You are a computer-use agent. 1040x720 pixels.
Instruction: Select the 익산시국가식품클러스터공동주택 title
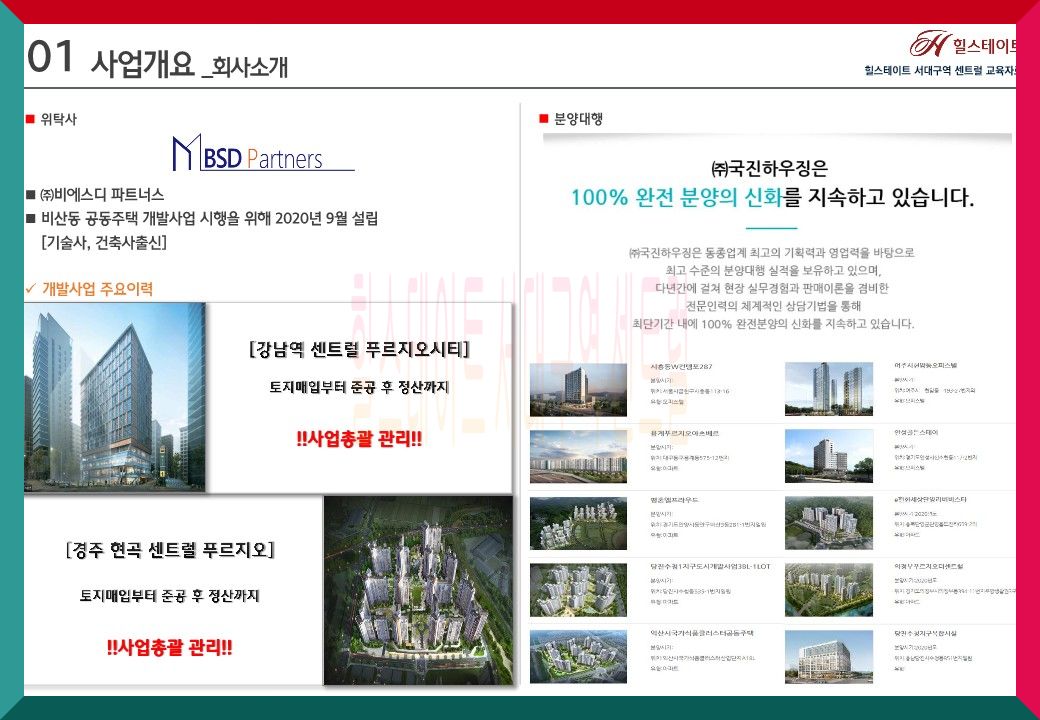702,633
